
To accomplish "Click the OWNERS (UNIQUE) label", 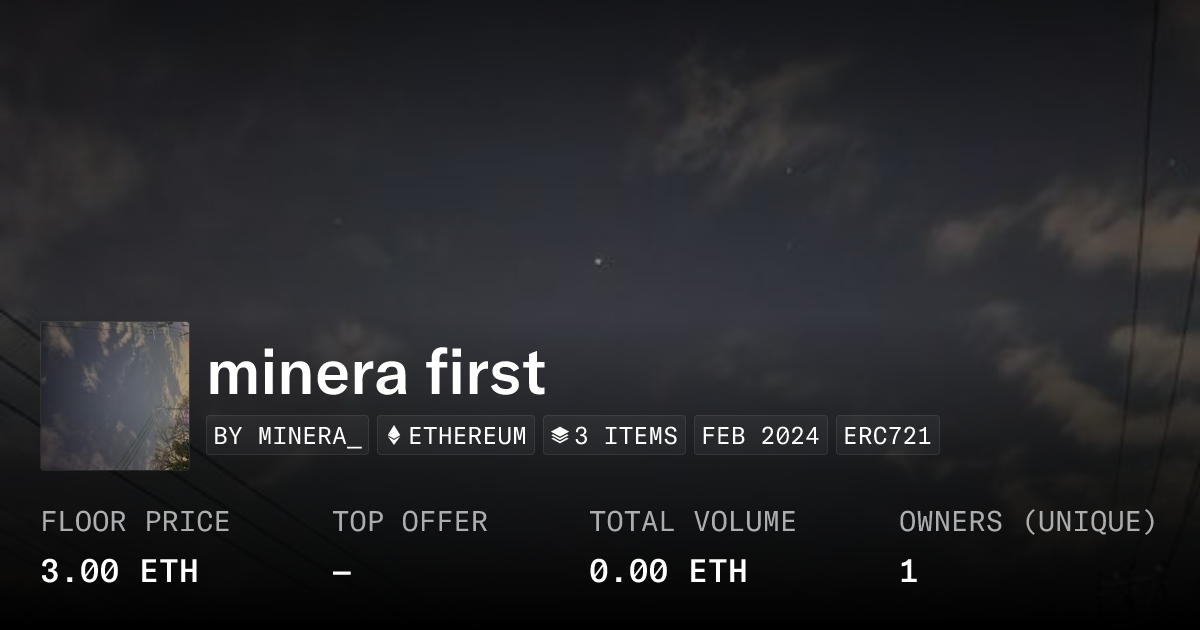I will (1028, 522).
